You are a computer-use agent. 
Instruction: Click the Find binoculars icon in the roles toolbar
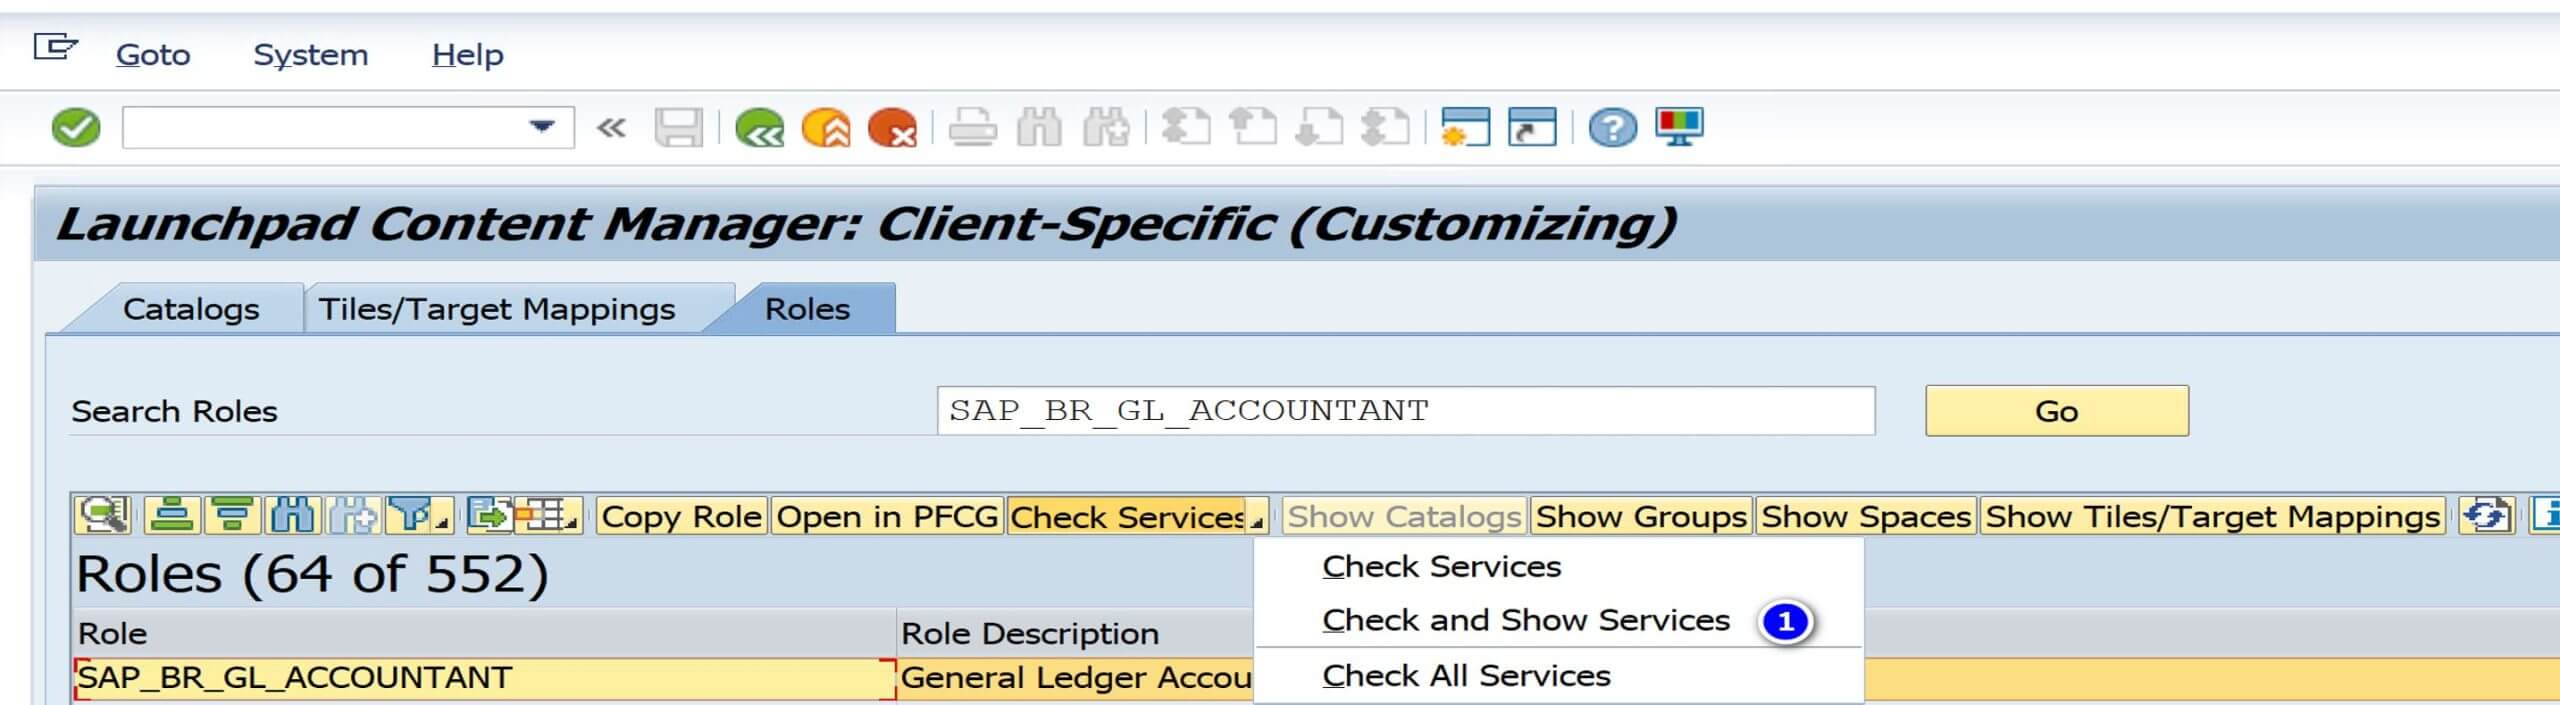[x=292, y=516]
